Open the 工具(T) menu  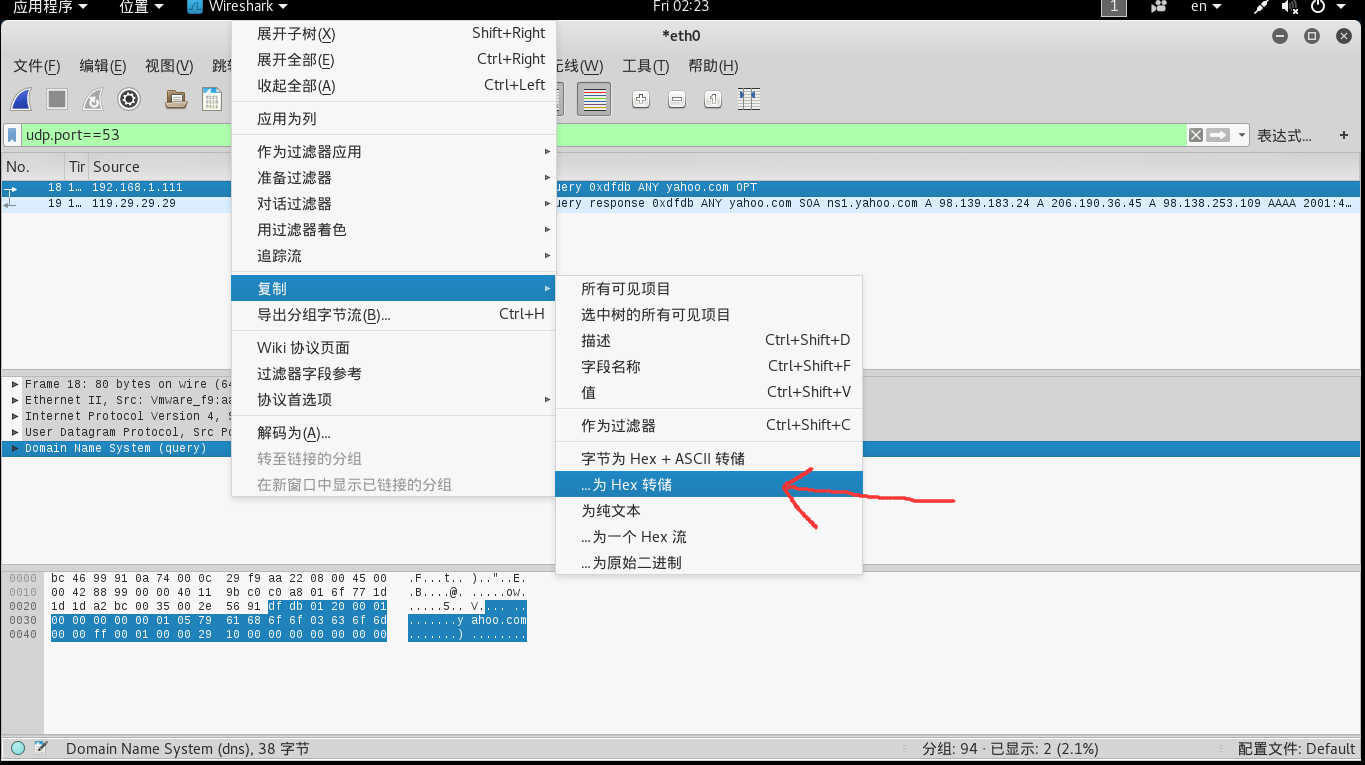pos(645,66)
